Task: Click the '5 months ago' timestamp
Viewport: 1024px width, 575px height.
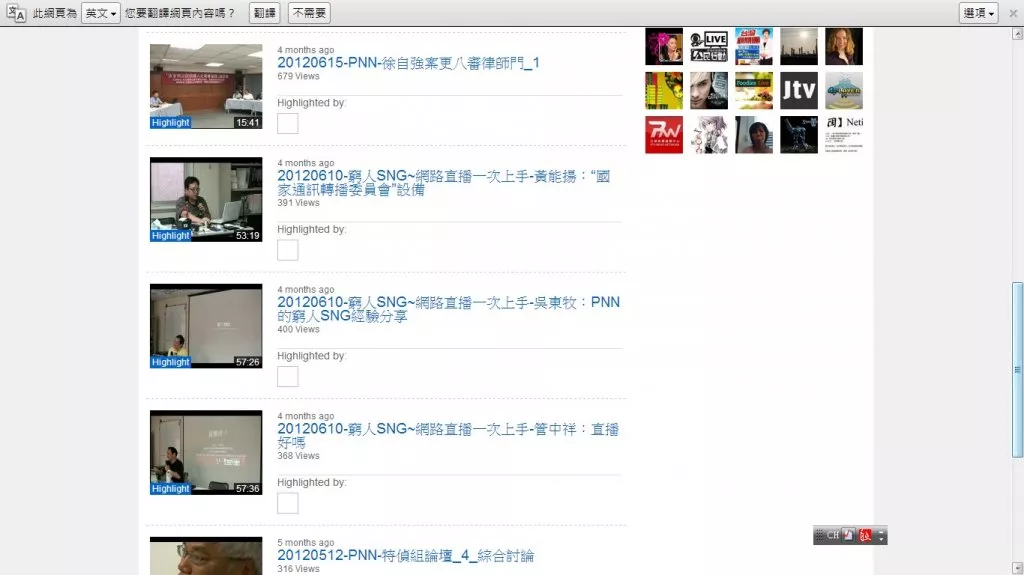Action: point(306,542)
